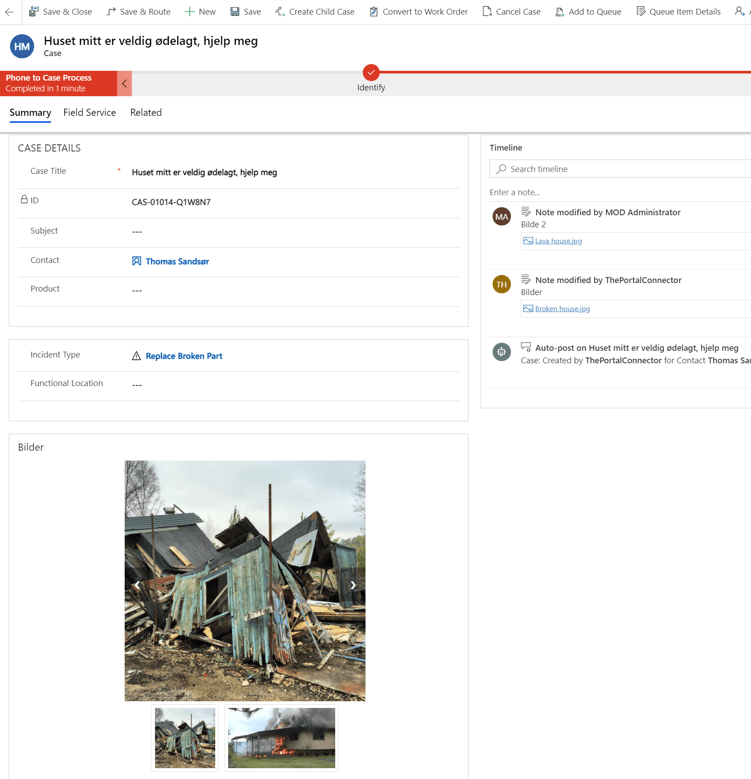Click Create Child Case command

click(x=314, y=12)
